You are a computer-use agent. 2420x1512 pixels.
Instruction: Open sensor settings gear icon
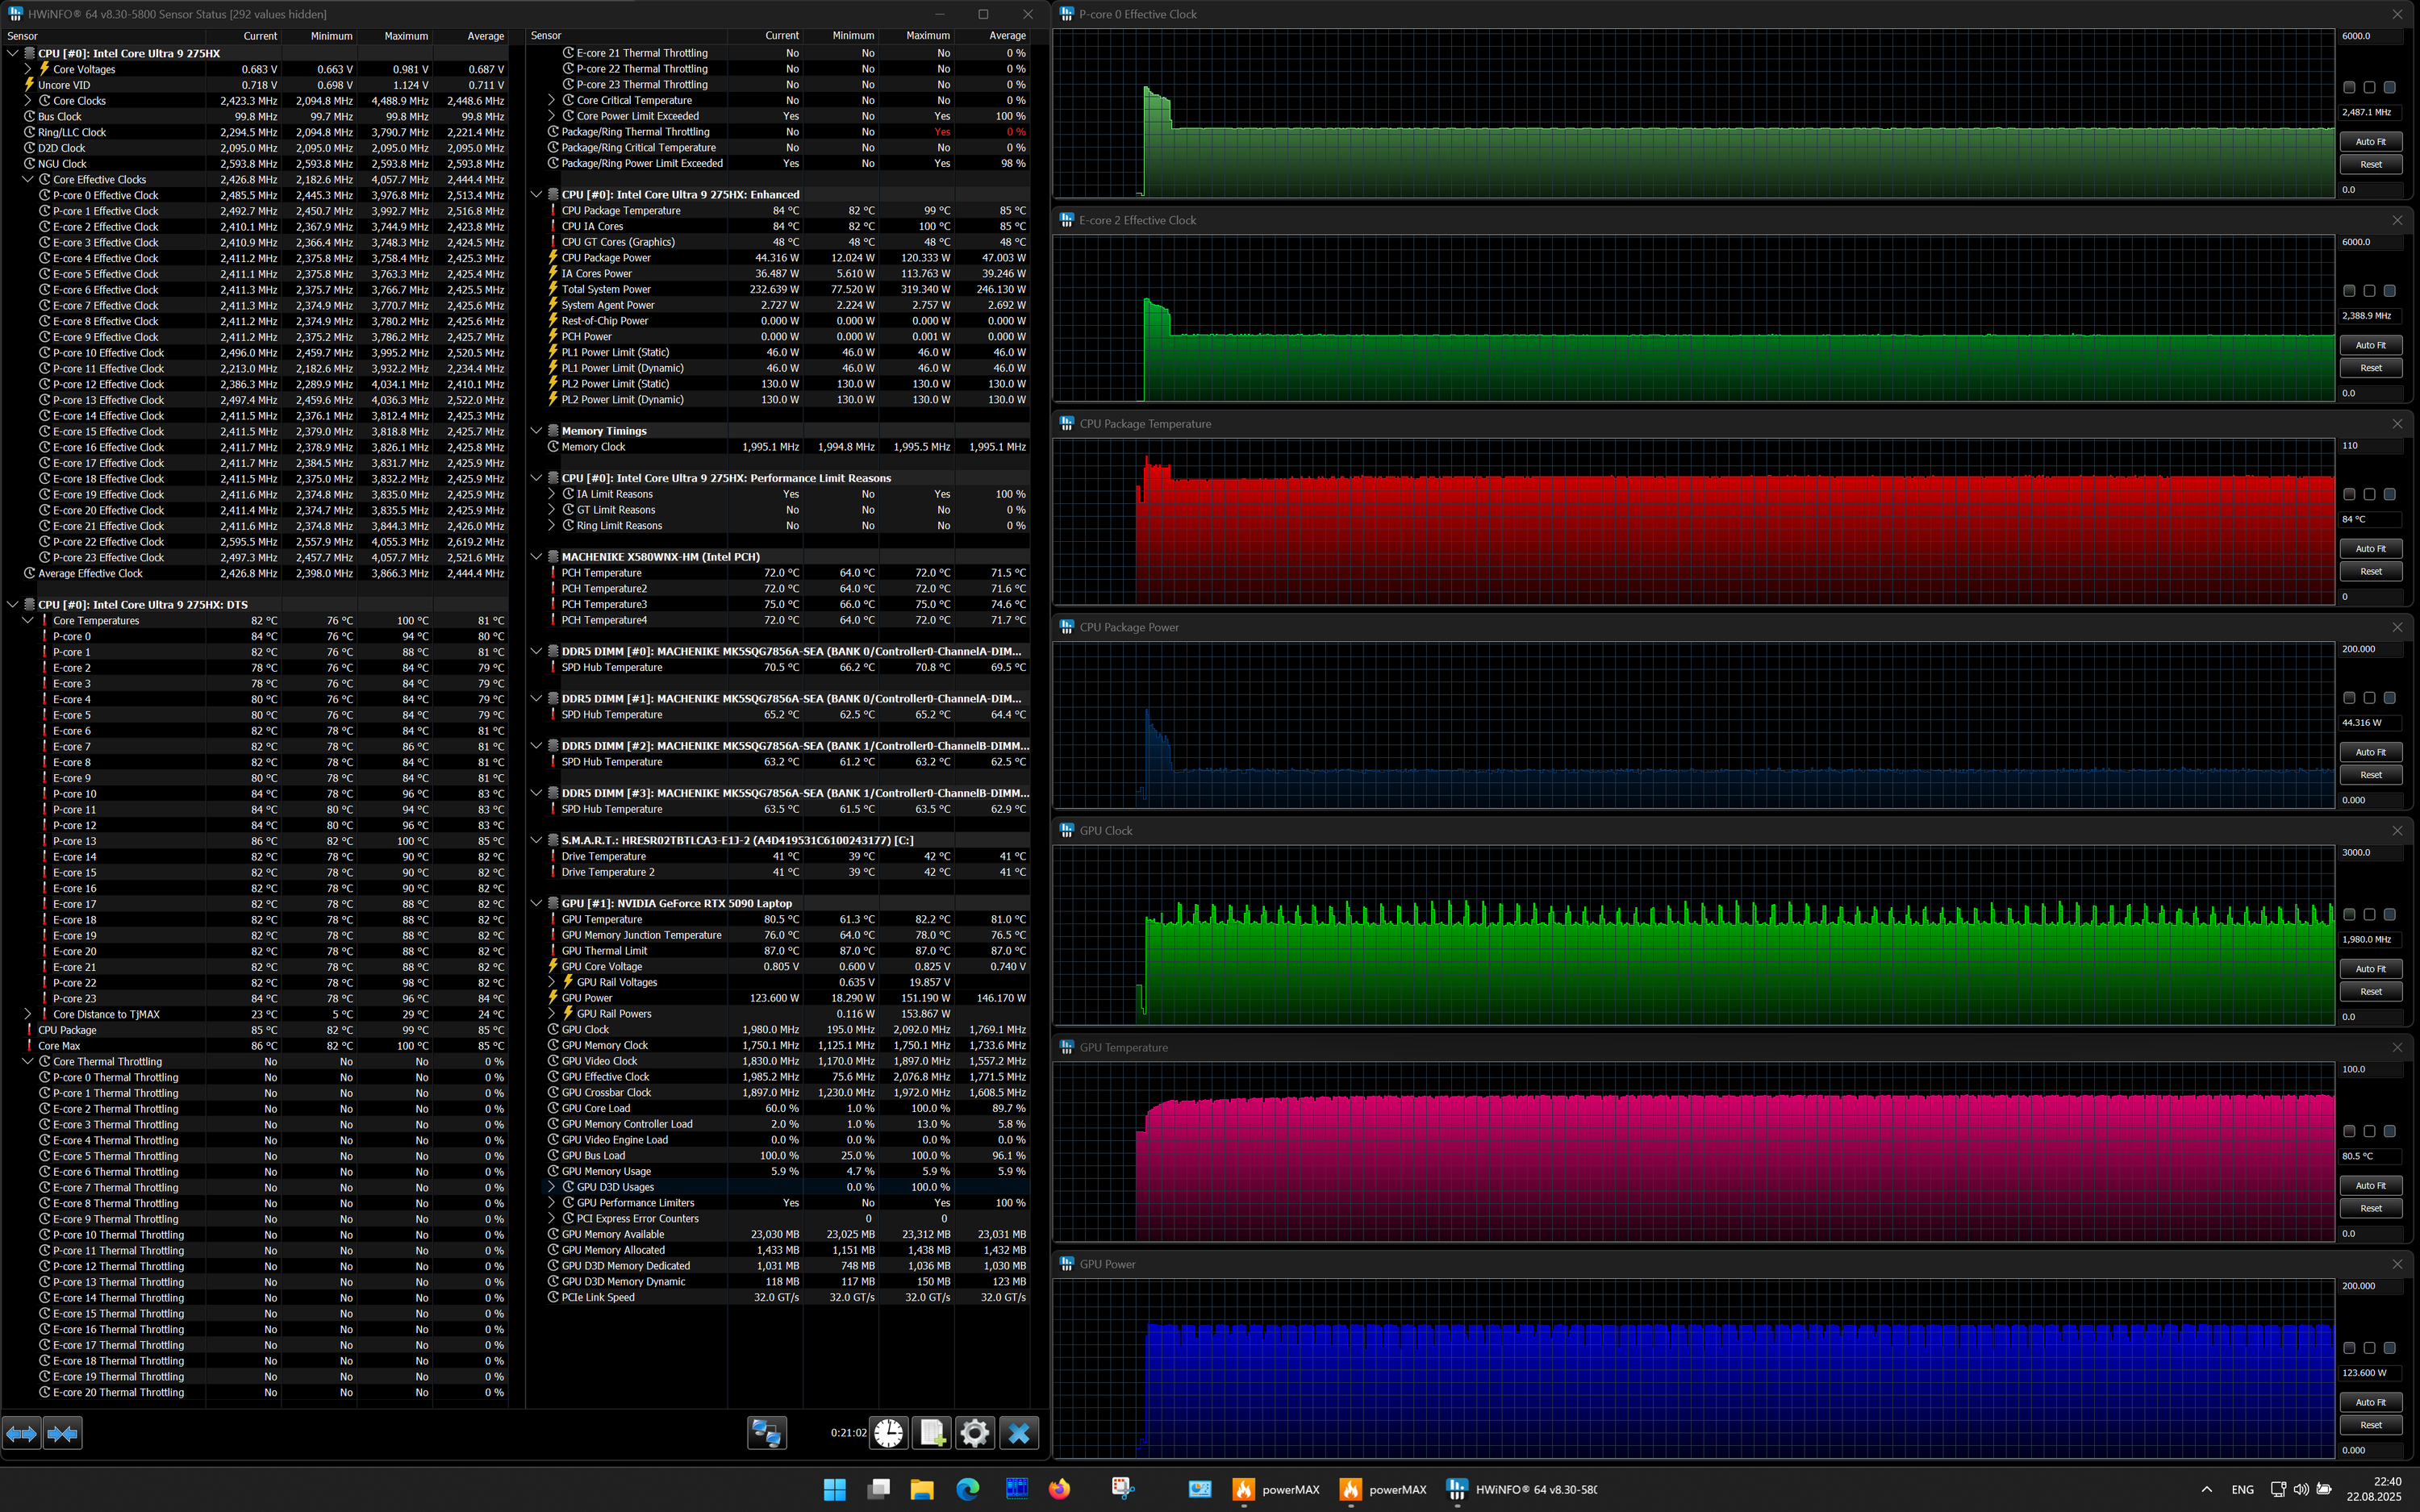[975, 1433]
